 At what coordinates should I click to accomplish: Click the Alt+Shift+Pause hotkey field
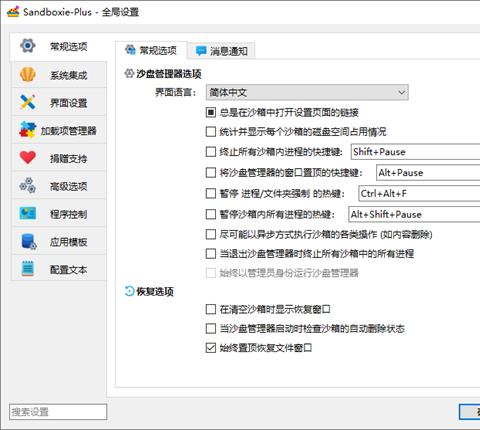pos(414,214)
